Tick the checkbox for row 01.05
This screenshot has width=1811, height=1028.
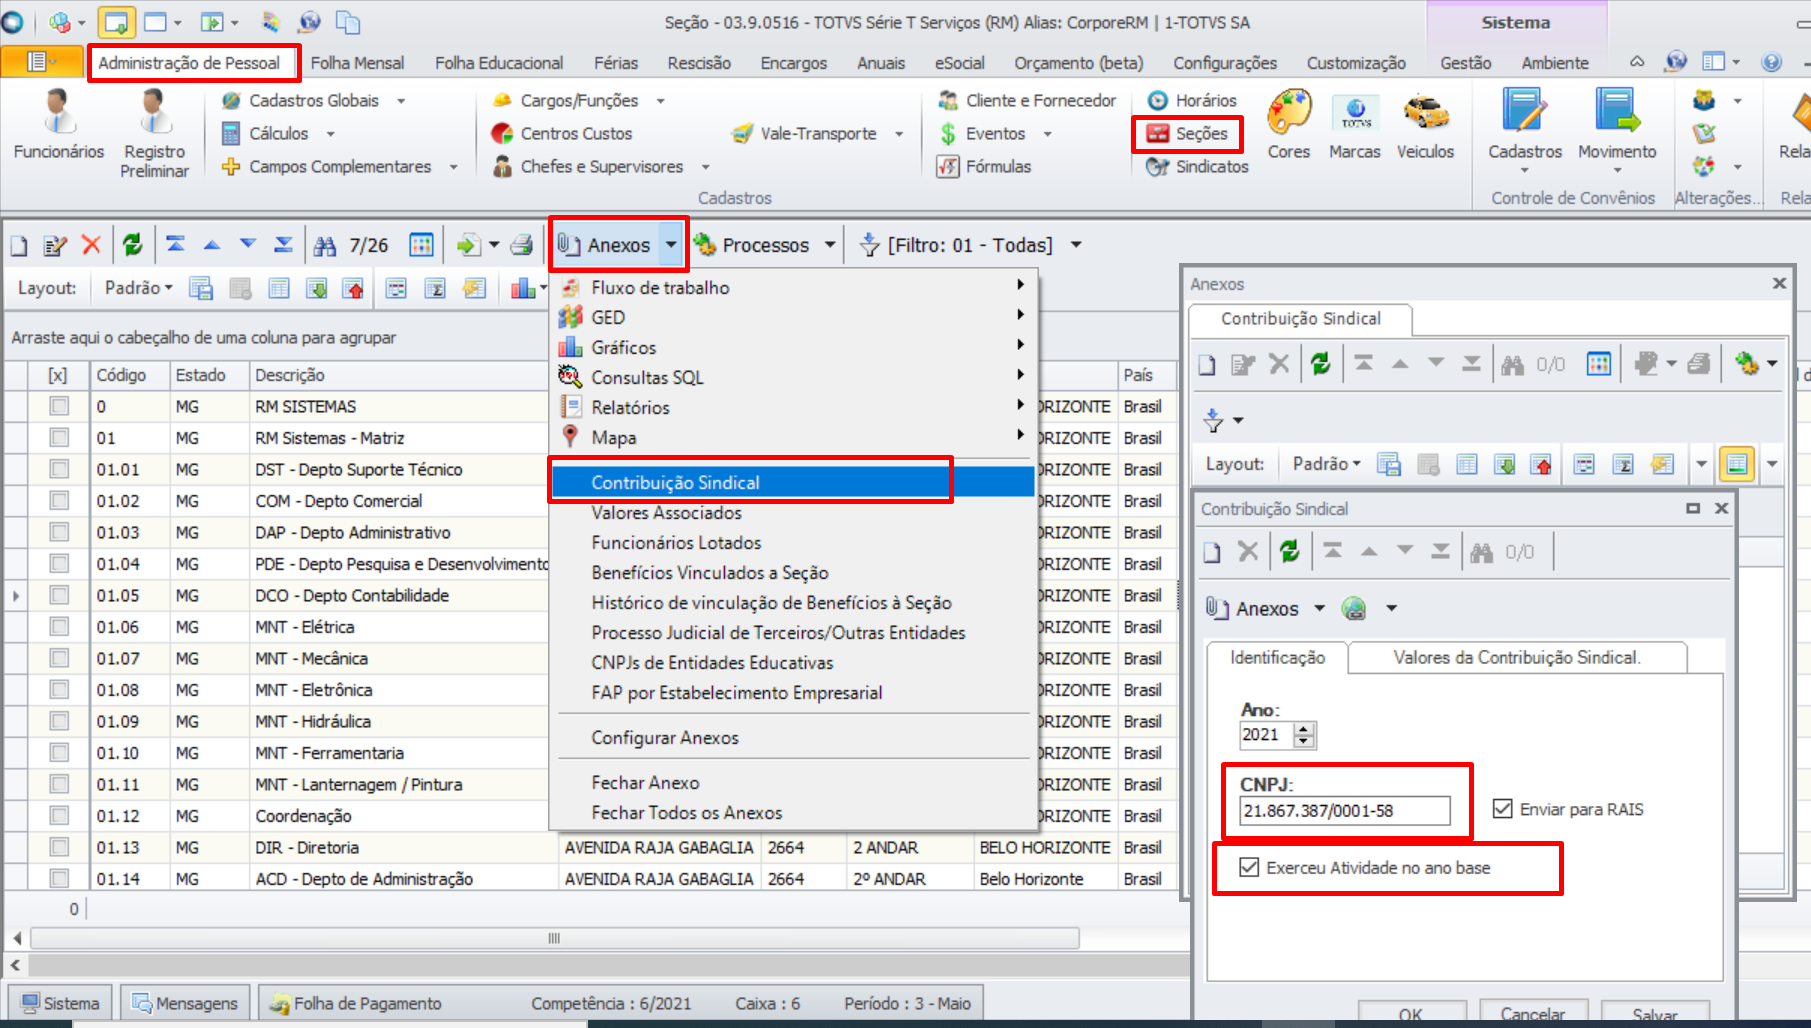(60, 596)
